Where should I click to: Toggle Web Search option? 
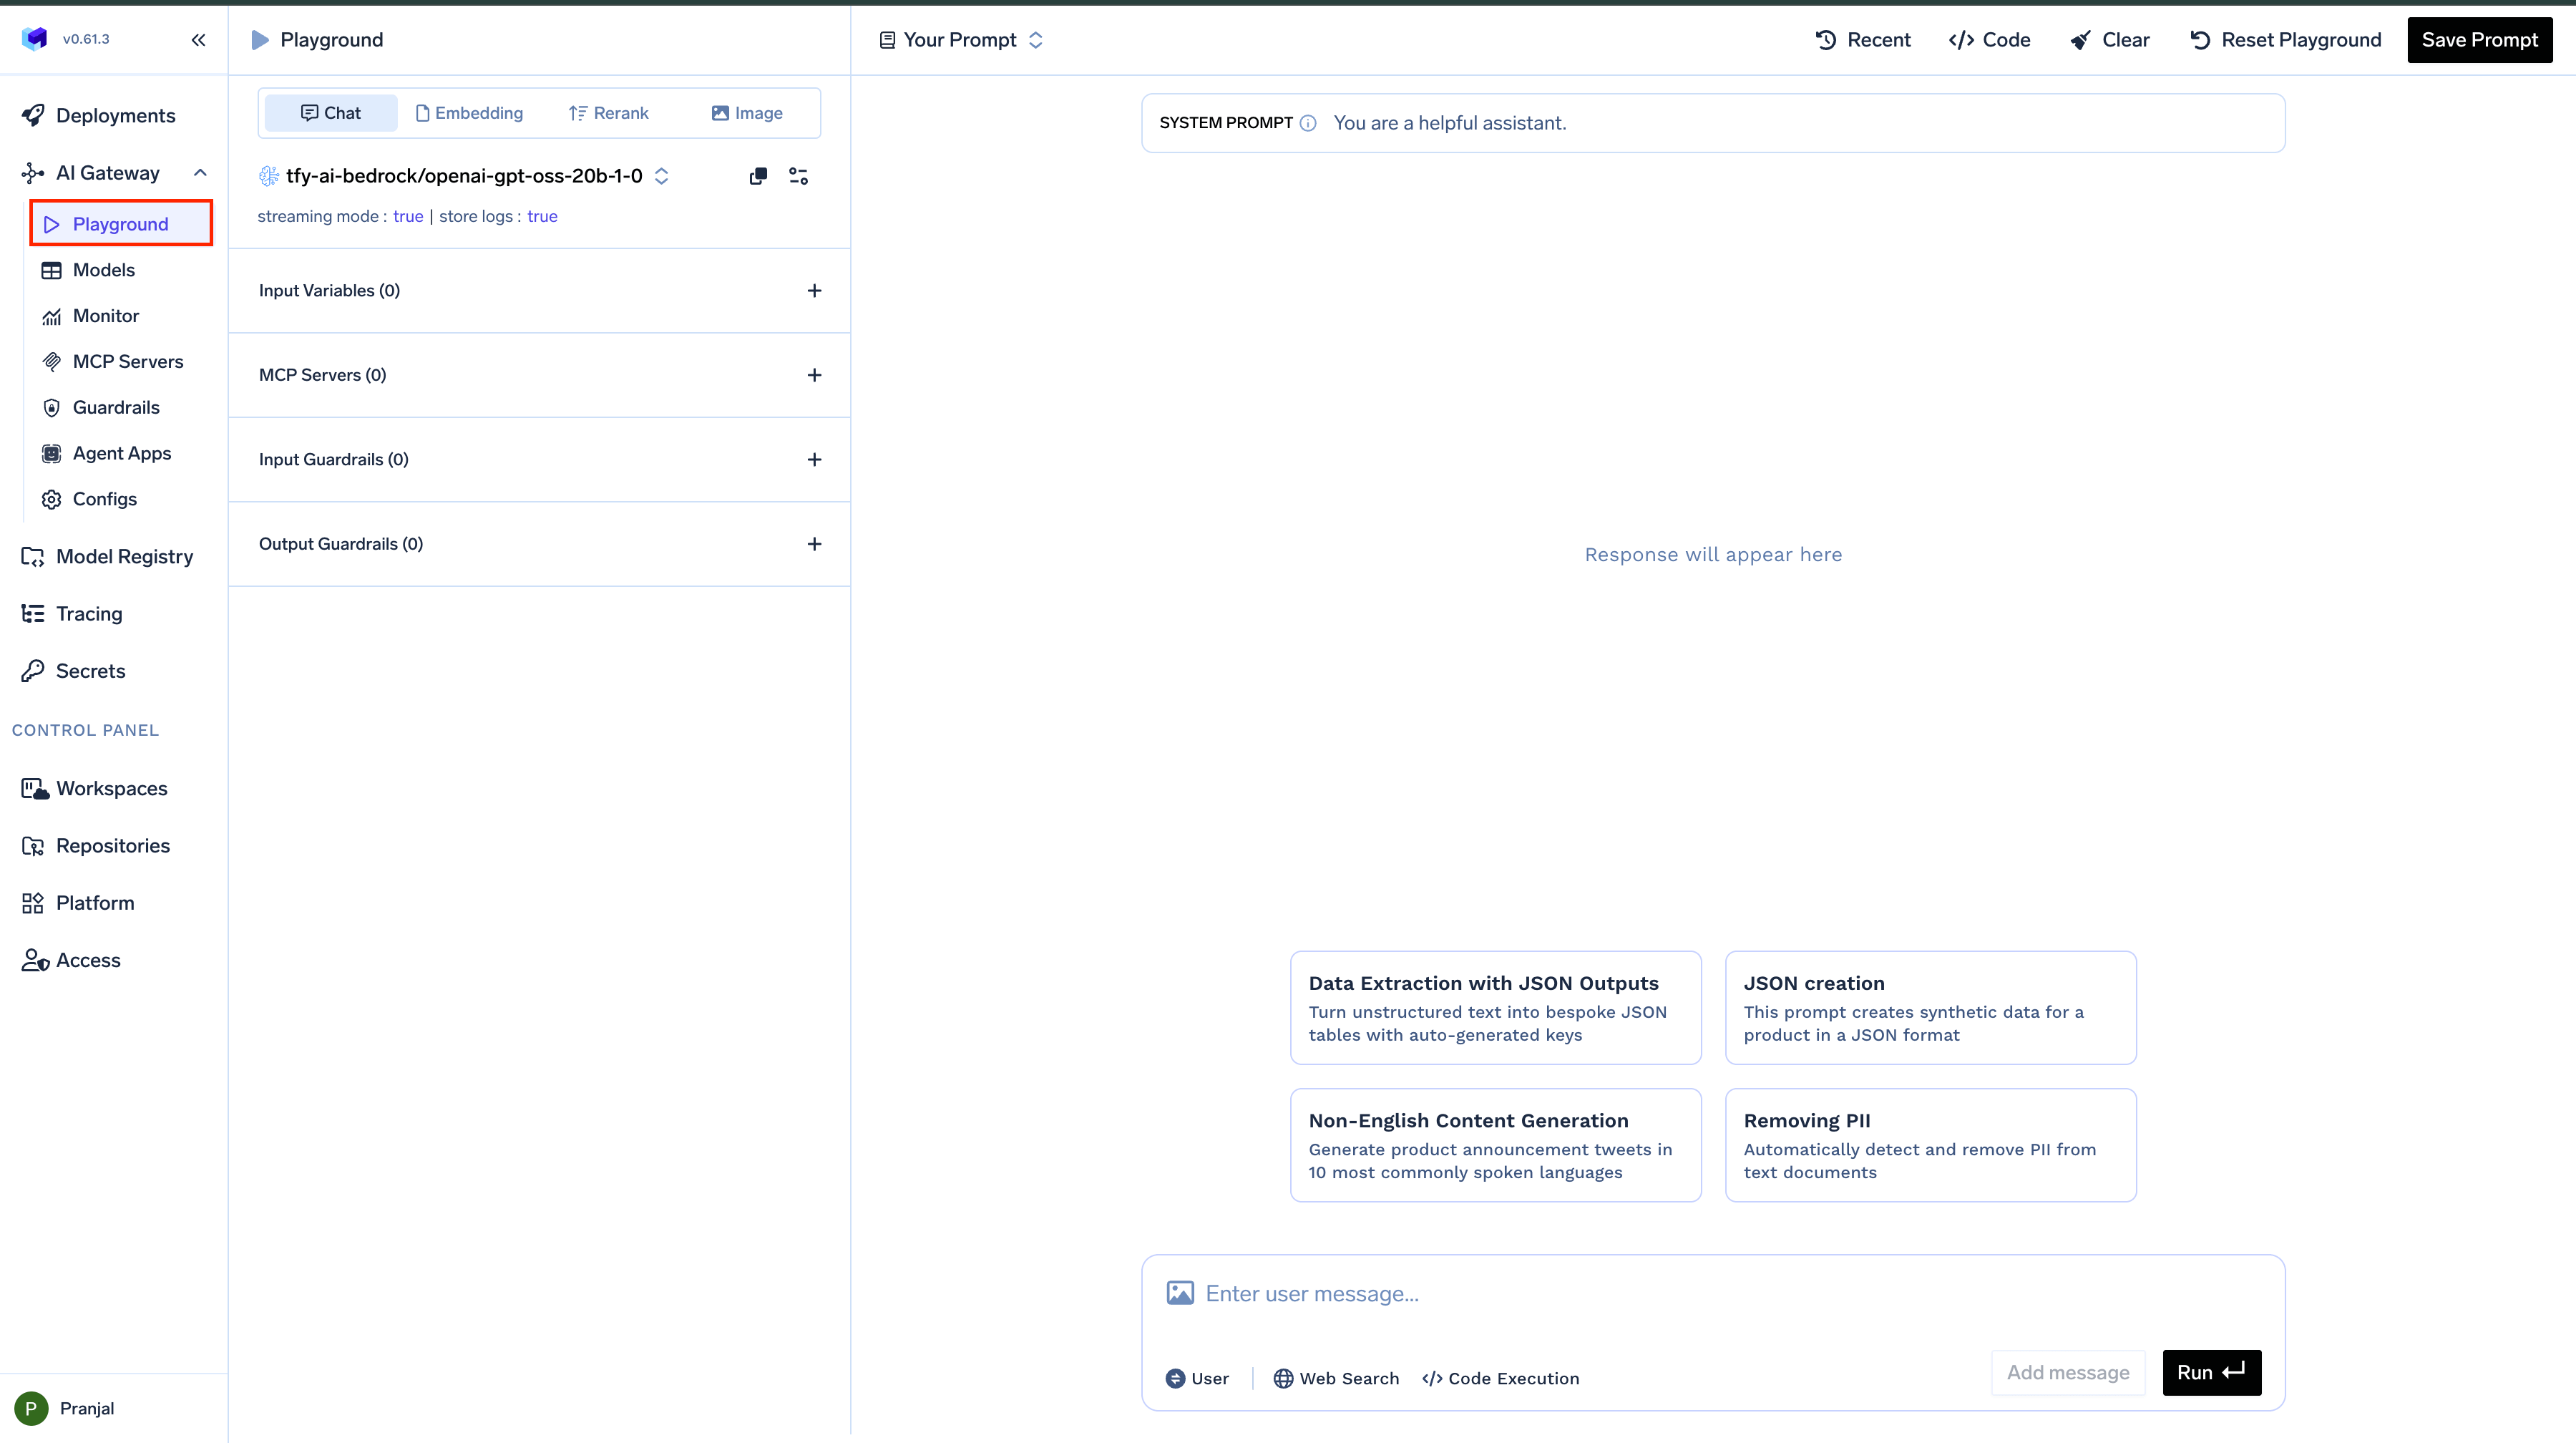(1336, 1379)
